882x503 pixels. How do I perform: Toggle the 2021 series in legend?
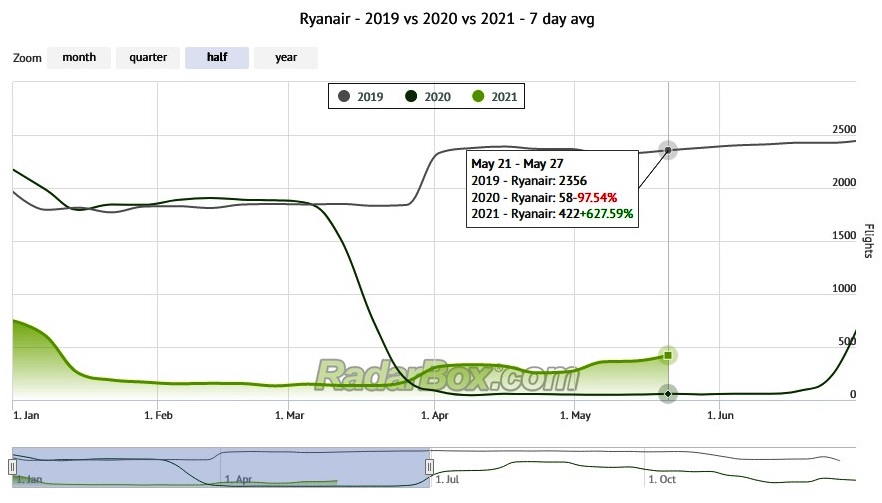click(494, 97)
